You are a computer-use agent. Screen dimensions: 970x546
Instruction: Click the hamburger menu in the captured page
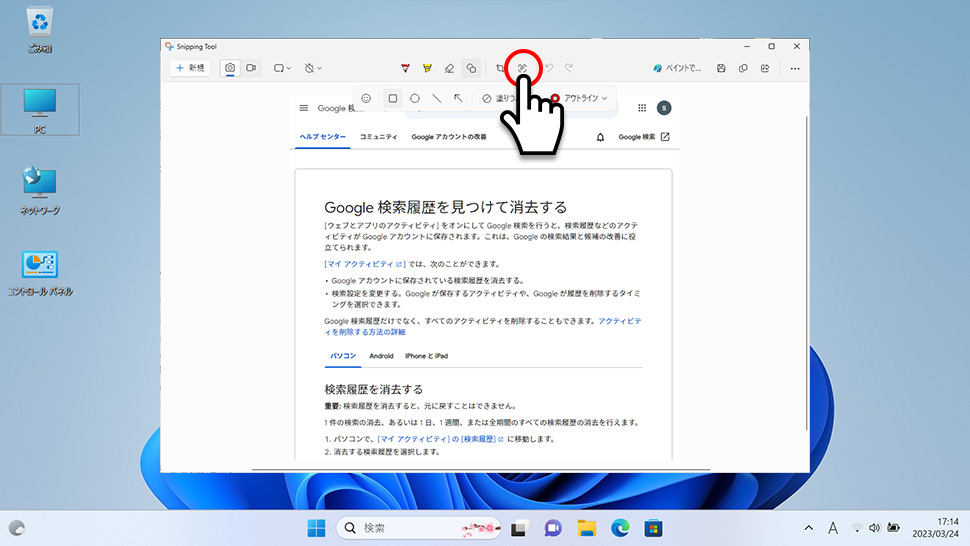(x=304, y=108)
